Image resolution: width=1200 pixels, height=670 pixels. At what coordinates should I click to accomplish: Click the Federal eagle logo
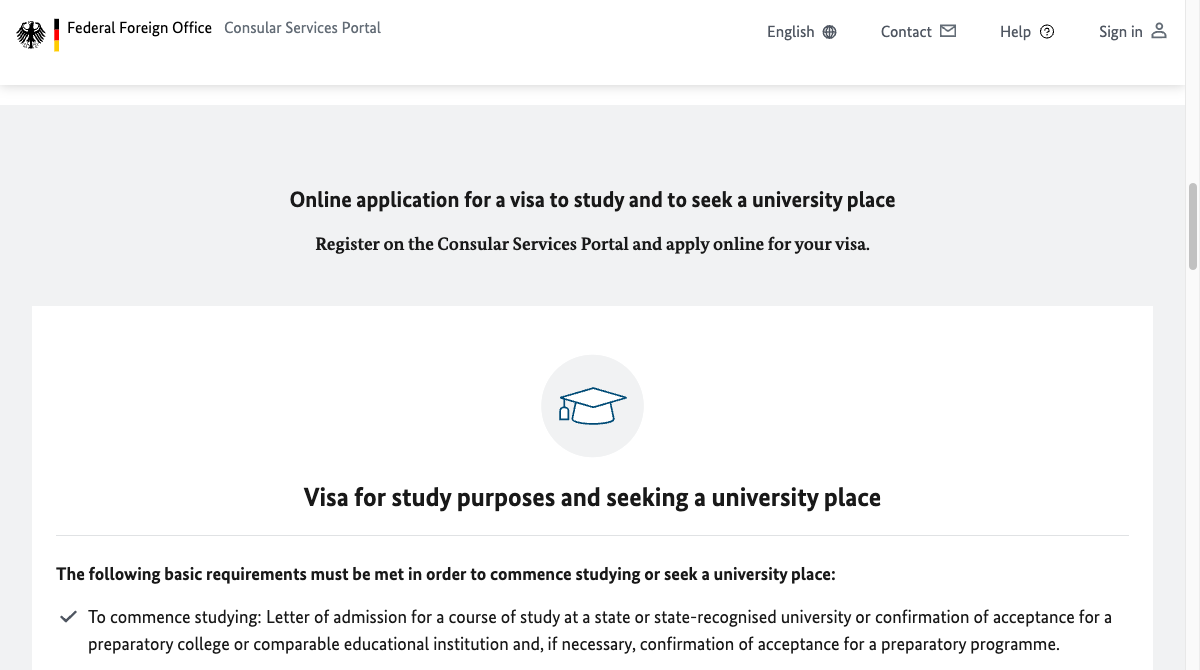[x=31, y=35]
